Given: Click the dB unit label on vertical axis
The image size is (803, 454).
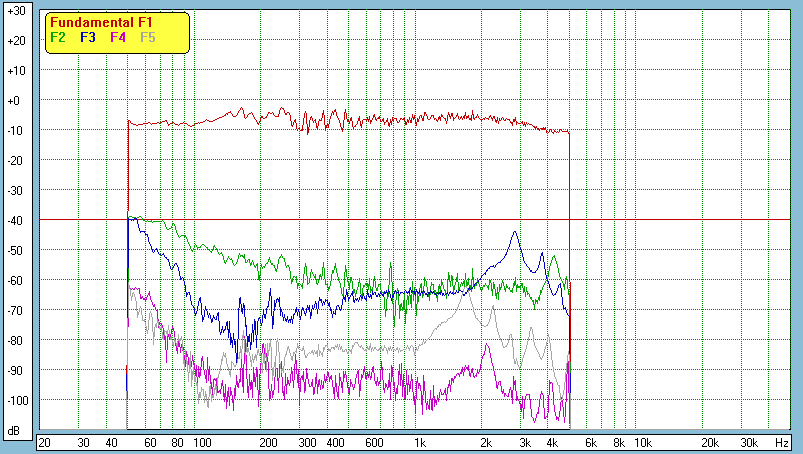Looking at the screenshot, I should pos(15,431).
